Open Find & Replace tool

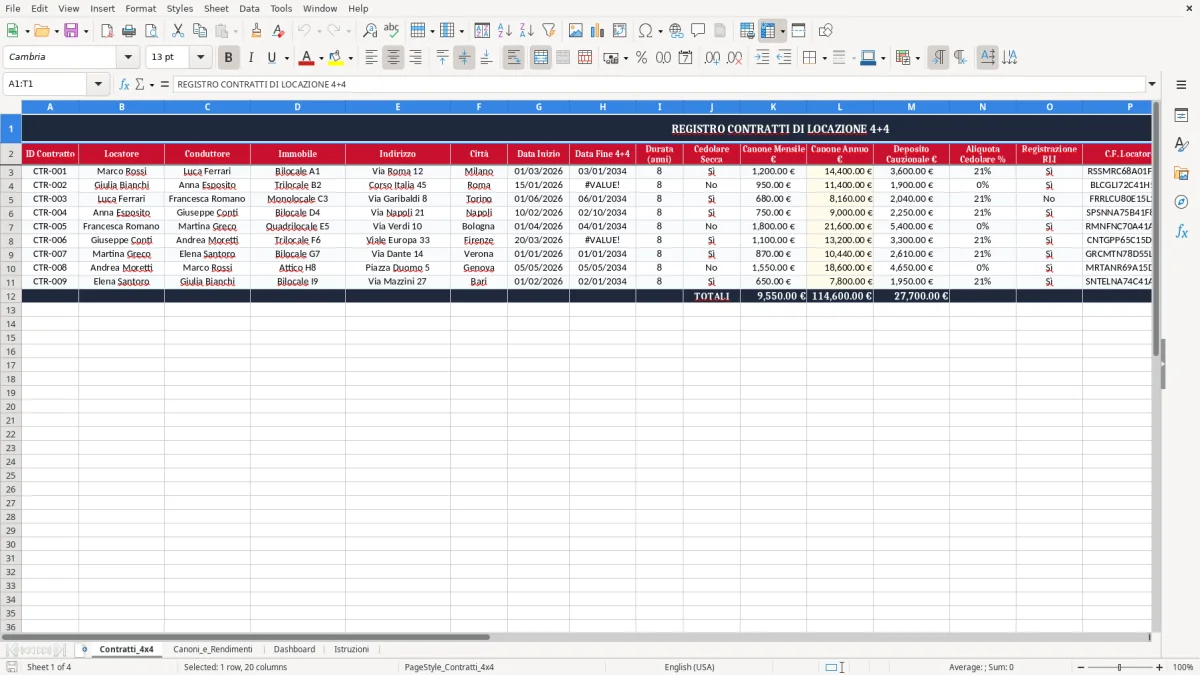click(370, 31)
